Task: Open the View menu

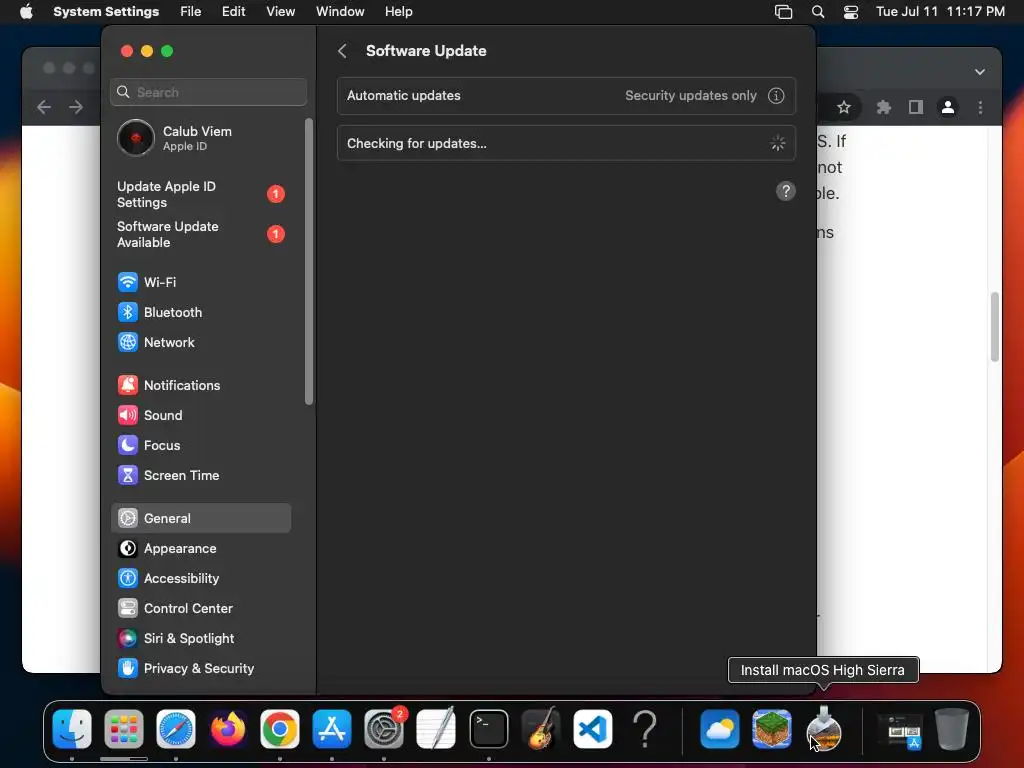Action: click(281, 12)
